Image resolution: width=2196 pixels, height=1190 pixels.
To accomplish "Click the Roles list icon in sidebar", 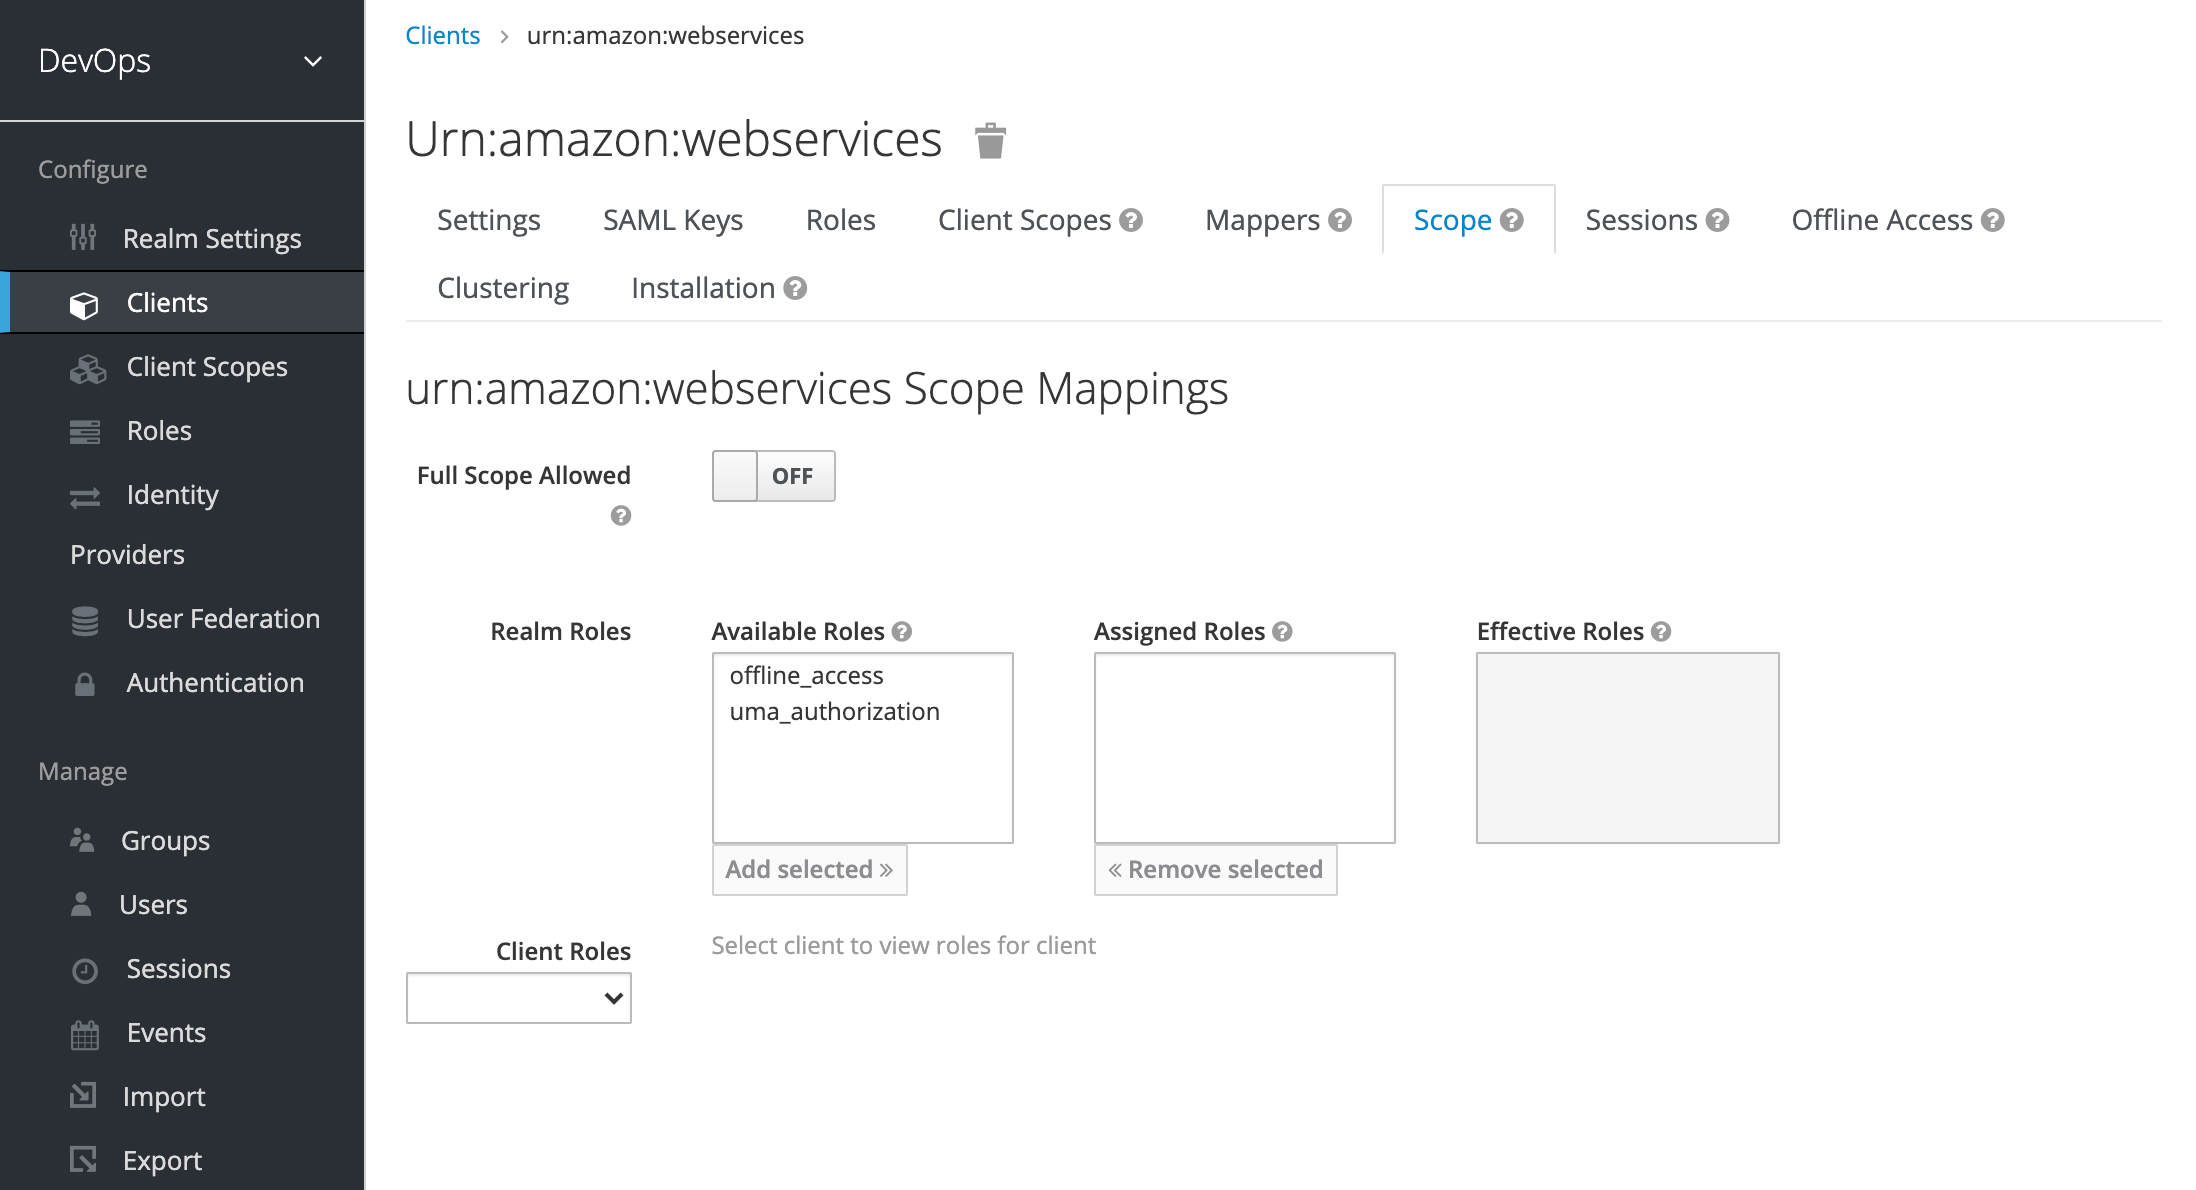I will coord(85,431).
